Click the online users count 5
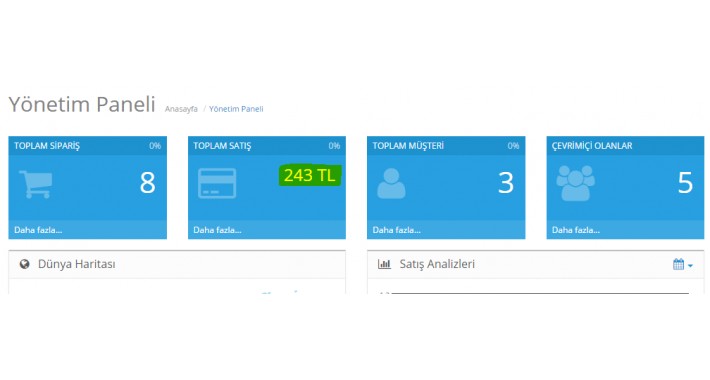Image resolution: width=710 pixels, height=380 pixels. coord(685,183)
